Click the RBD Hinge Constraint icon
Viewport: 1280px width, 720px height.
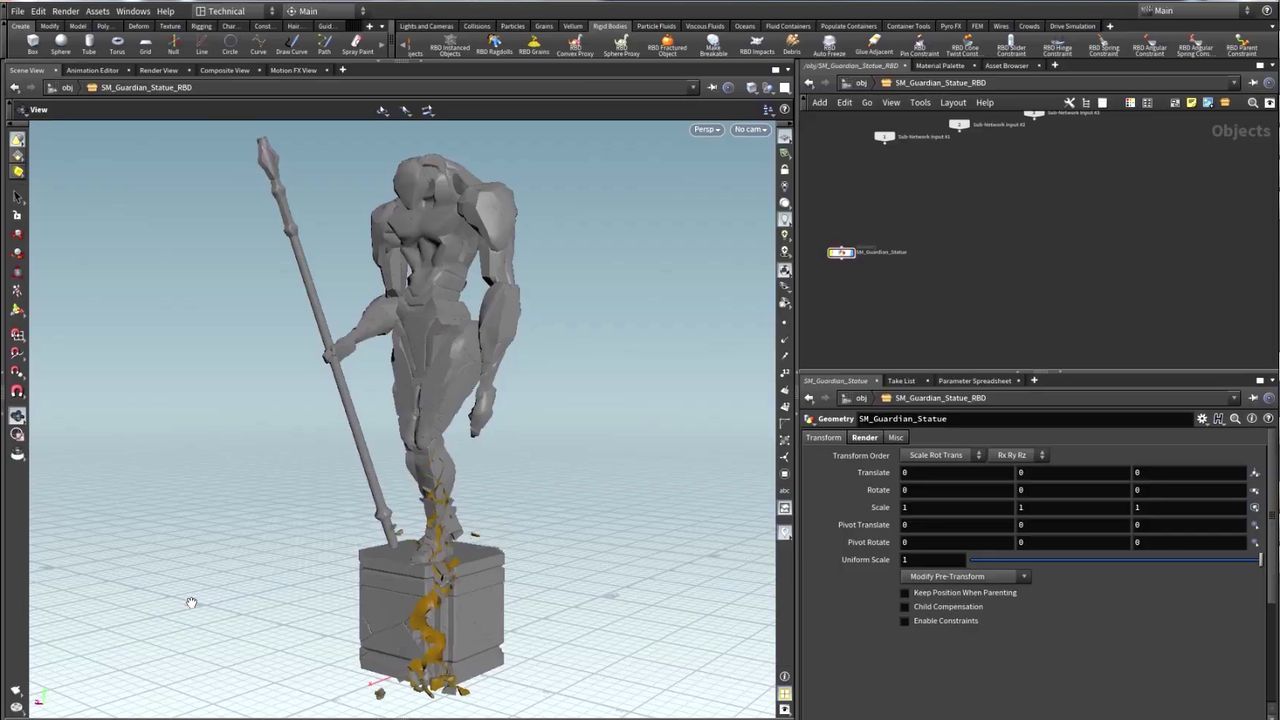pos(1057,44)
